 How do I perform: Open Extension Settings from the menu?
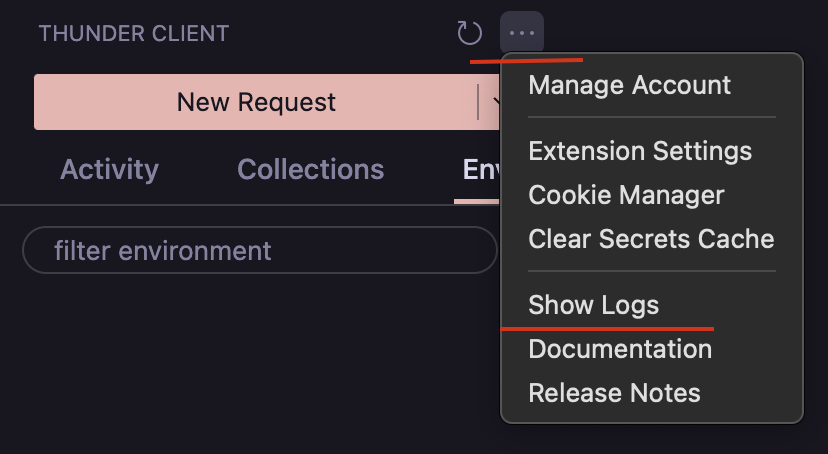pos(640,151)
